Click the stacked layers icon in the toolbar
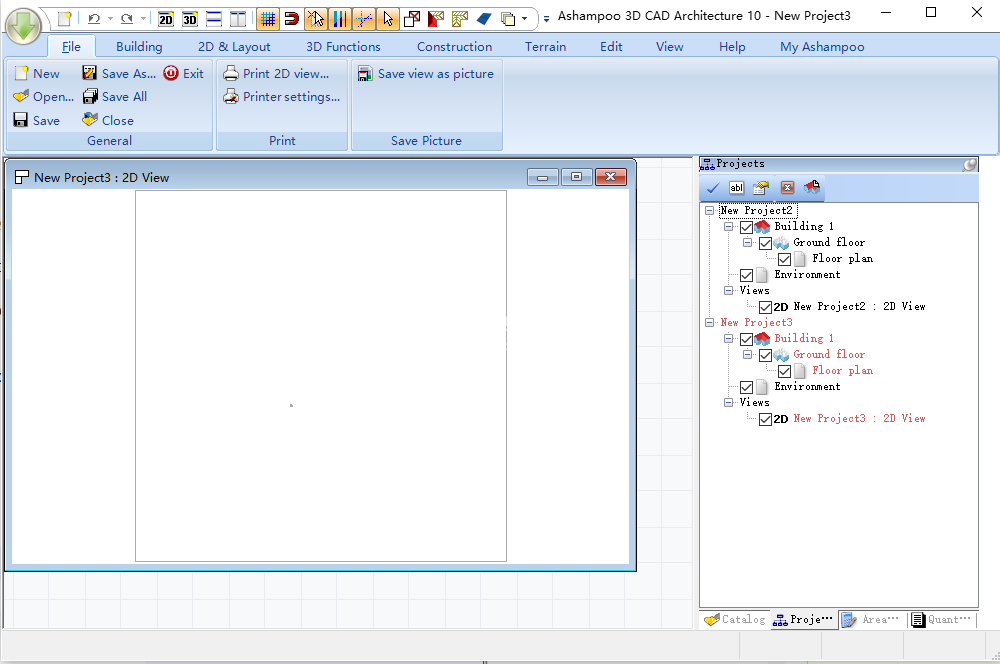Image resolution: width=1000 pixels, height=664 pixels. (508, 19)
